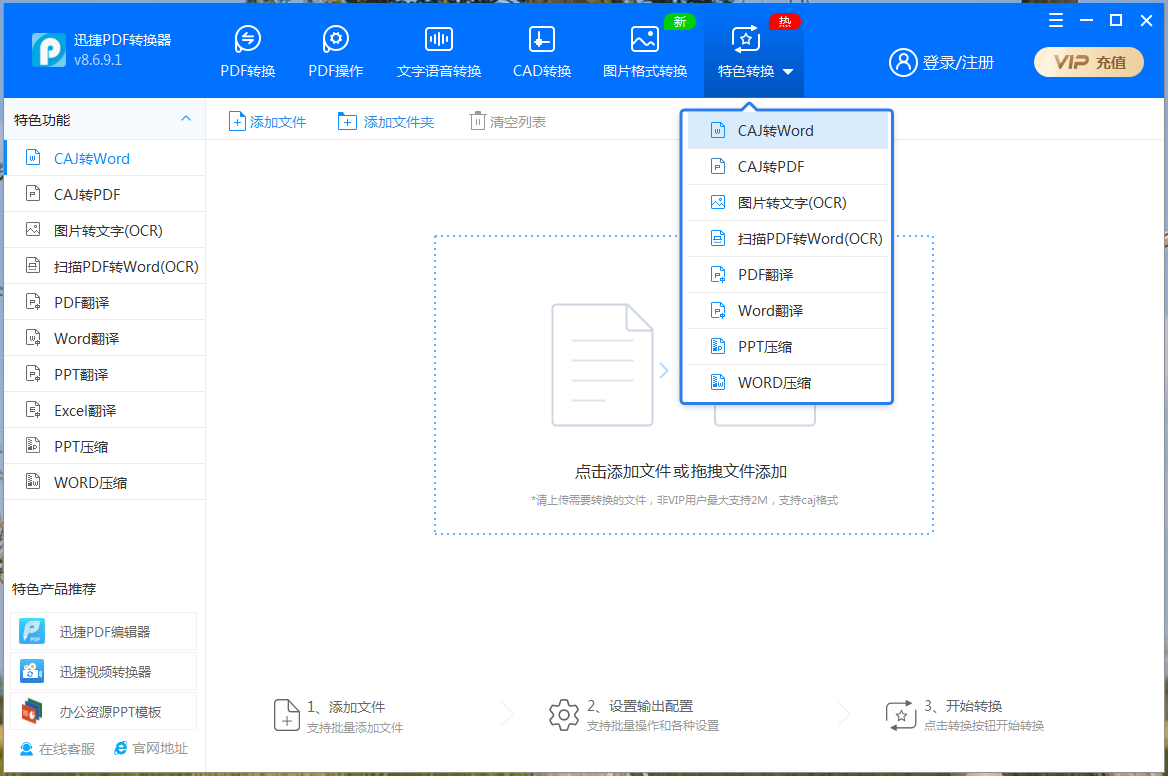
Task: Choose 图片转文字(OCR) from dropdown menu
Action: (x=787, y=203)
